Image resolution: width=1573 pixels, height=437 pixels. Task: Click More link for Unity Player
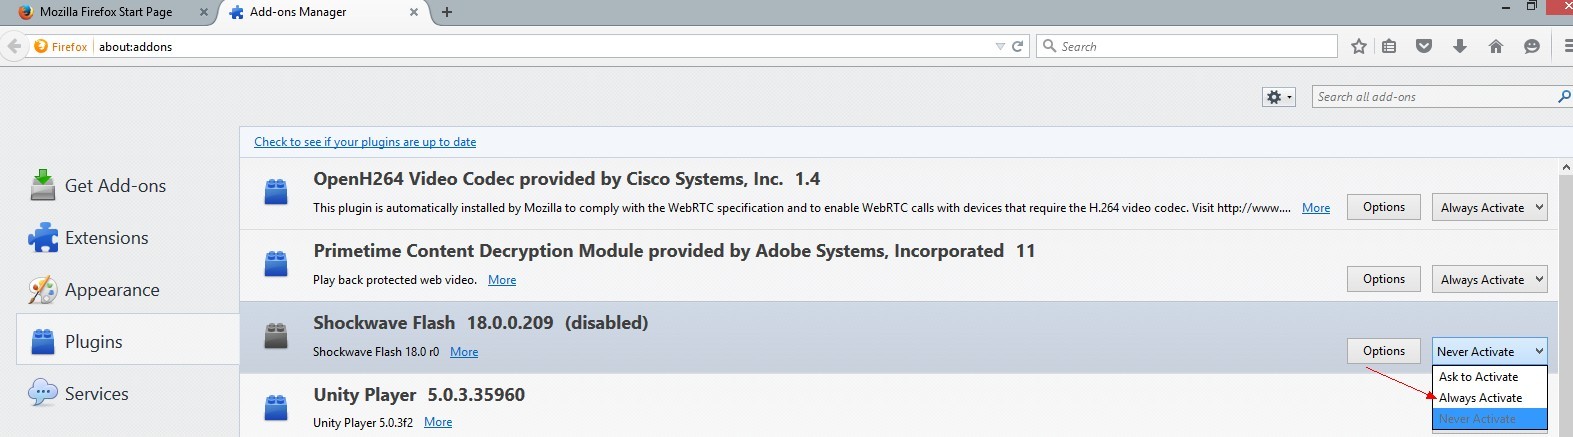tap(438, 422)
